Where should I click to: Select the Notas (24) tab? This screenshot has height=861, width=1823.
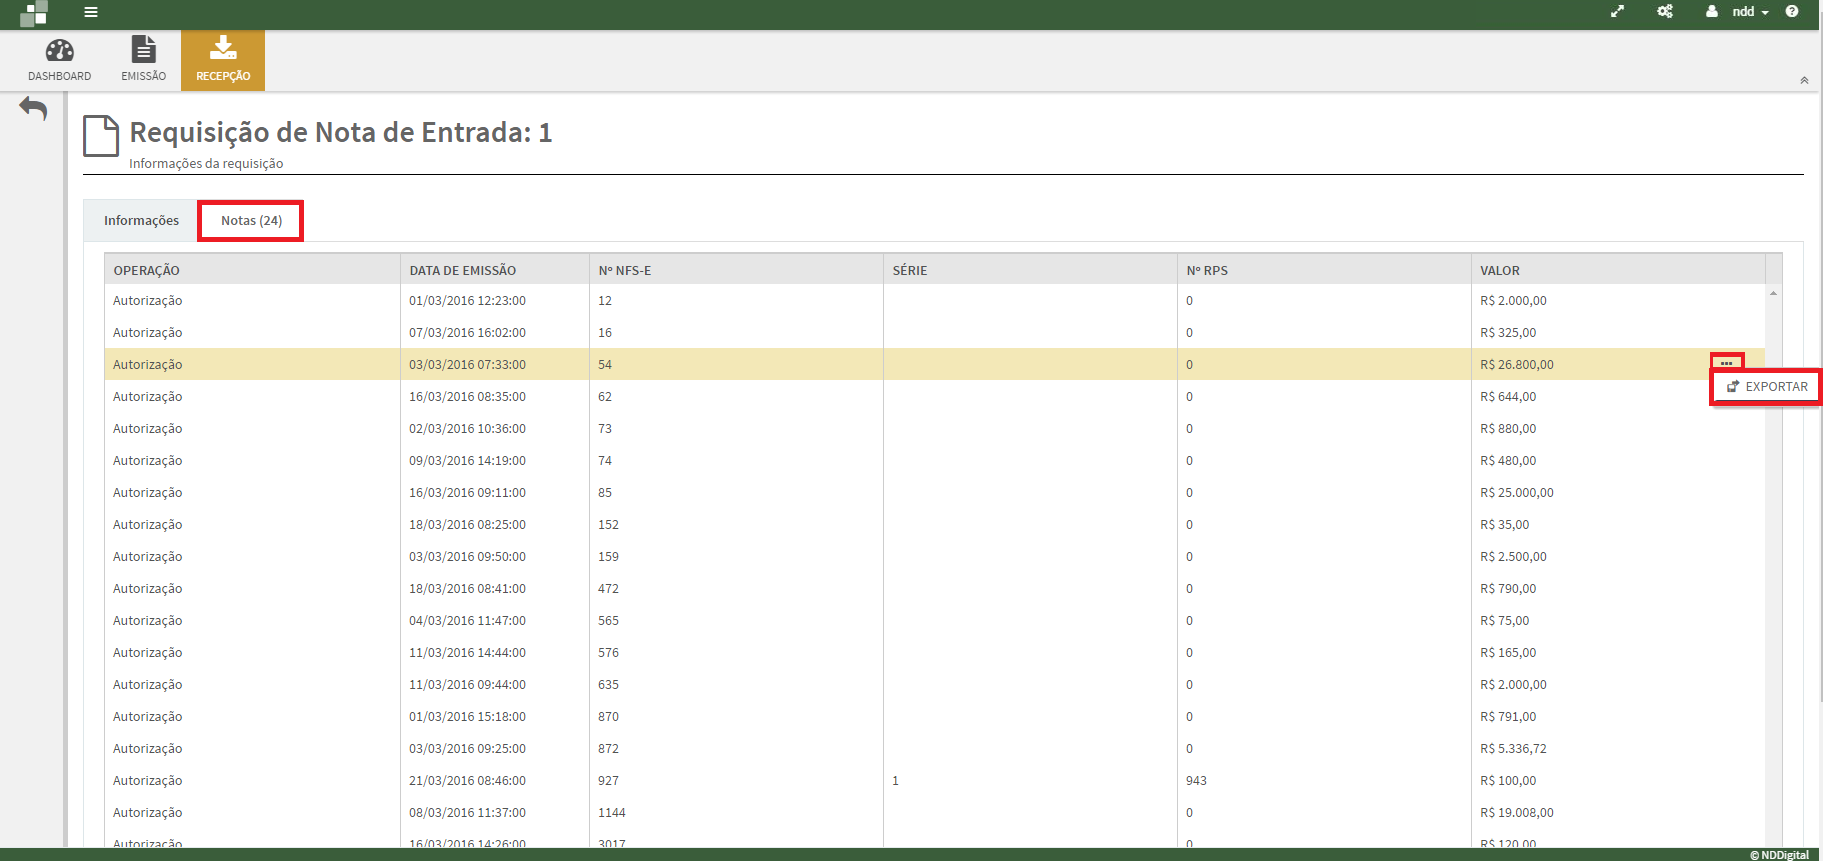coord(251,221)
